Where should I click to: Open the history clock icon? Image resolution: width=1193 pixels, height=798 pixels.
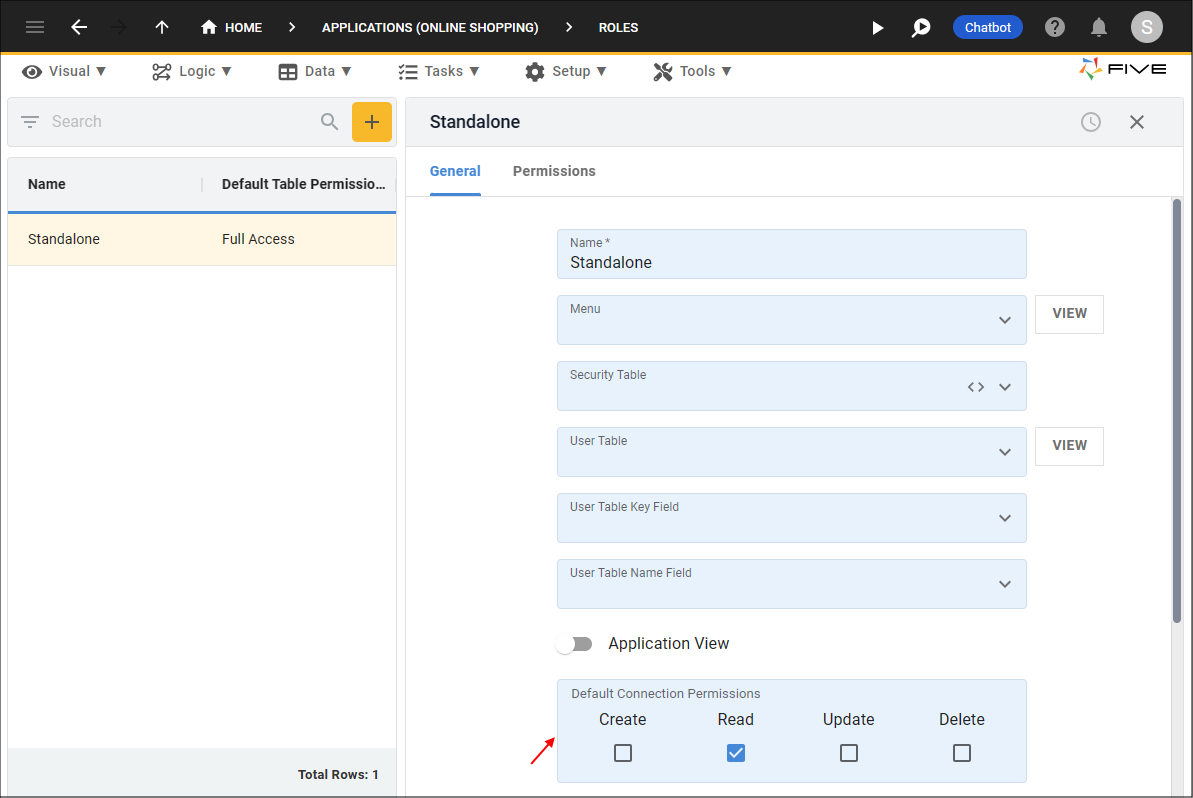pyautogui.click(x=1091, y=122)
